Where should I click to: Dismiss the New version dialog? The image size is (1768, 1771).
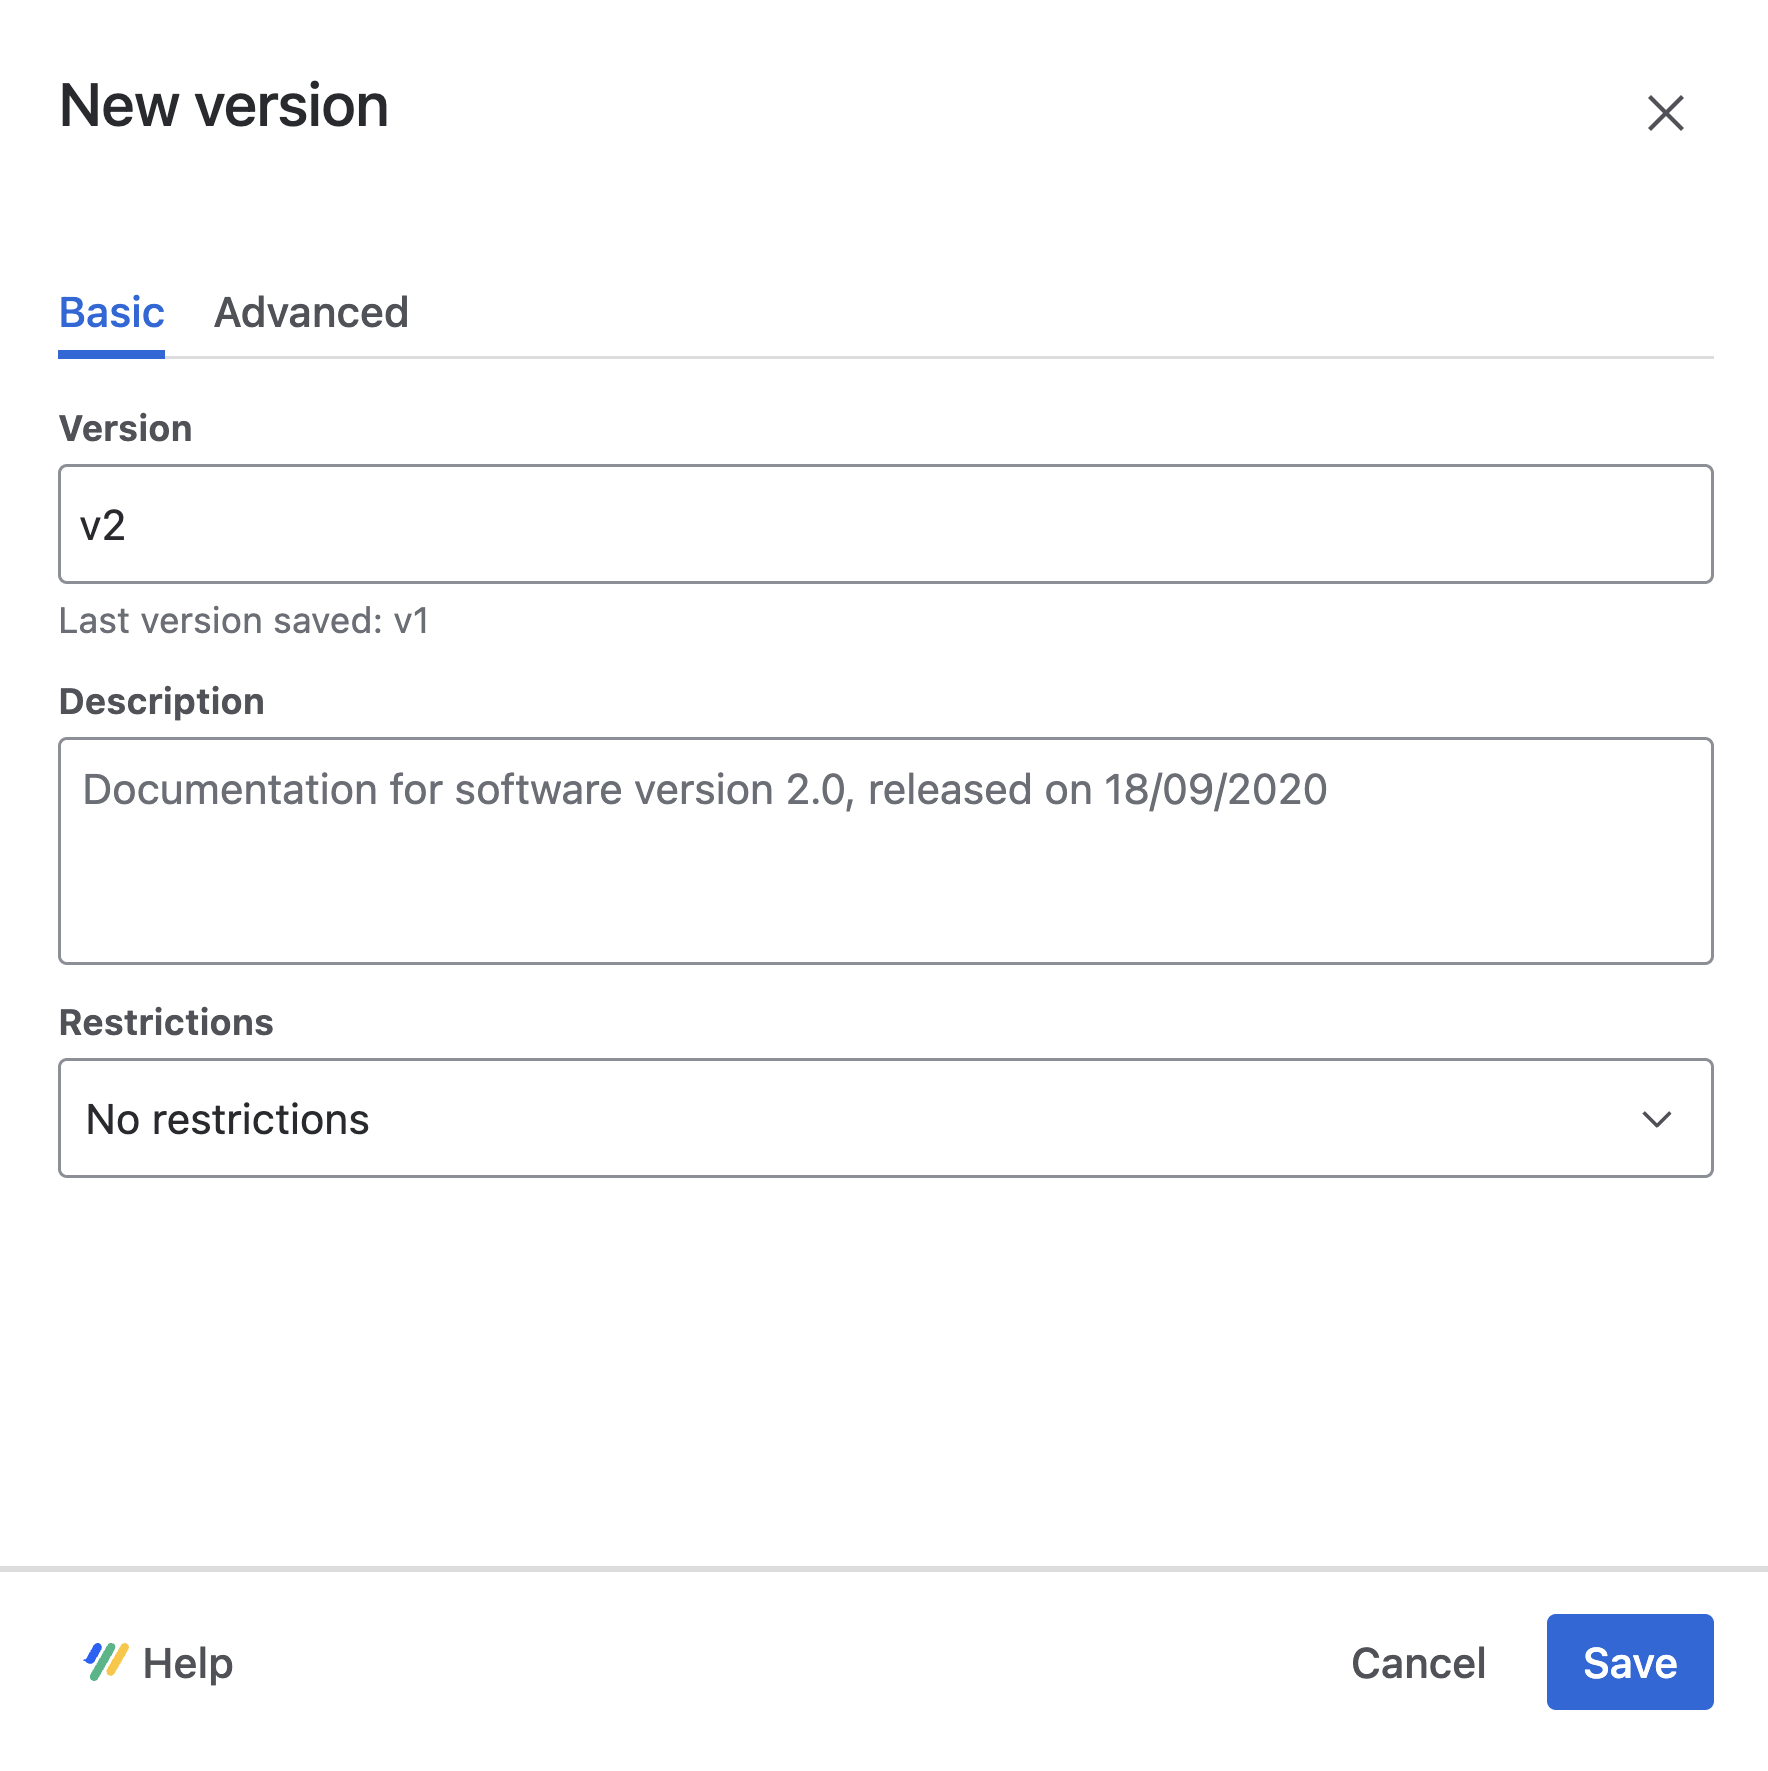pyautogui.click(x=1664, y=113)
